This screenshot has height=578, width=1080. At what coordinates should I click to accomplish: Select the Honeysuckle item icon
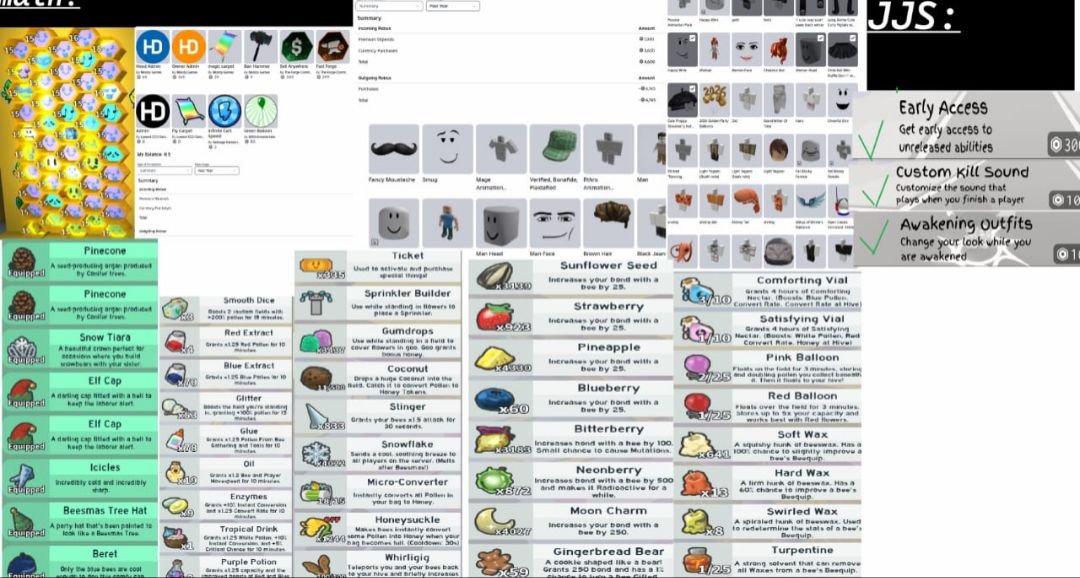click(x=318, y=529)
